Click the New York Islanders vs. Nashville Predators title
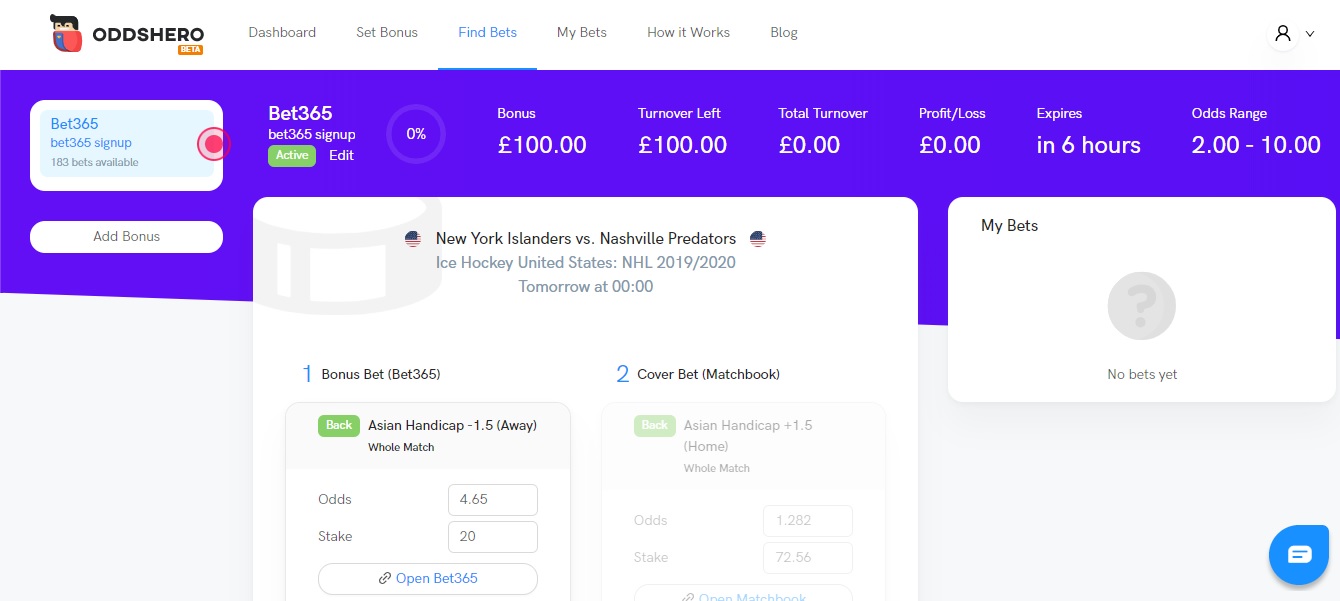 (586, 238)
